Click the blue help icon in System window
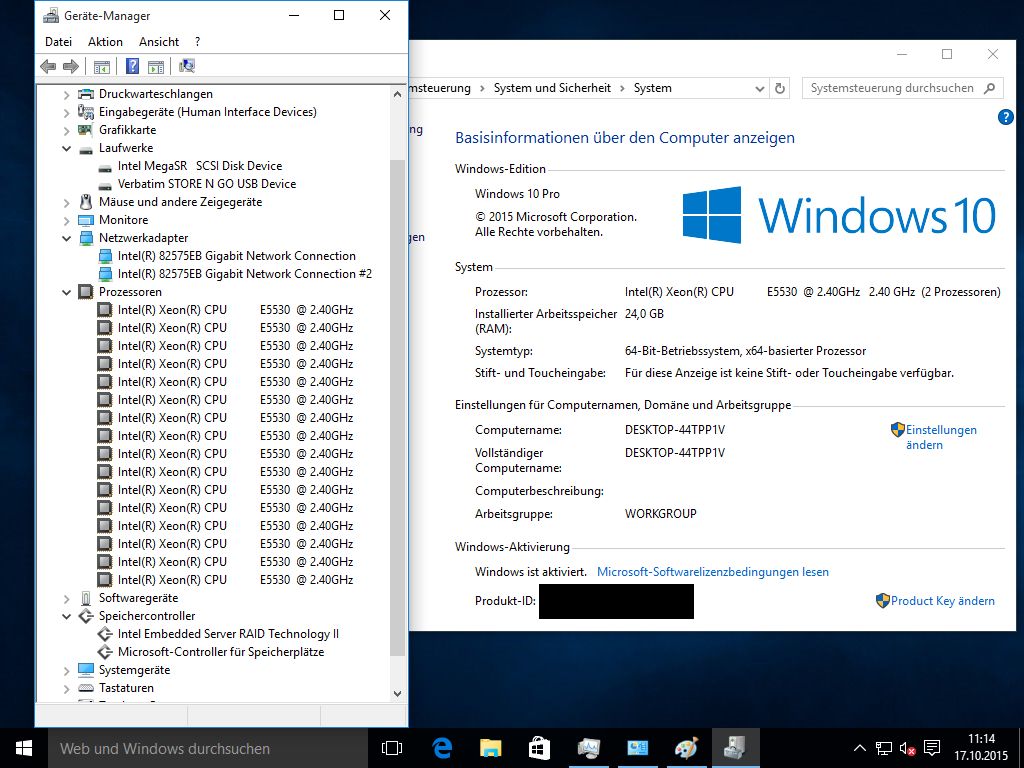The image size is (1024, 768). click(1006, 117)
